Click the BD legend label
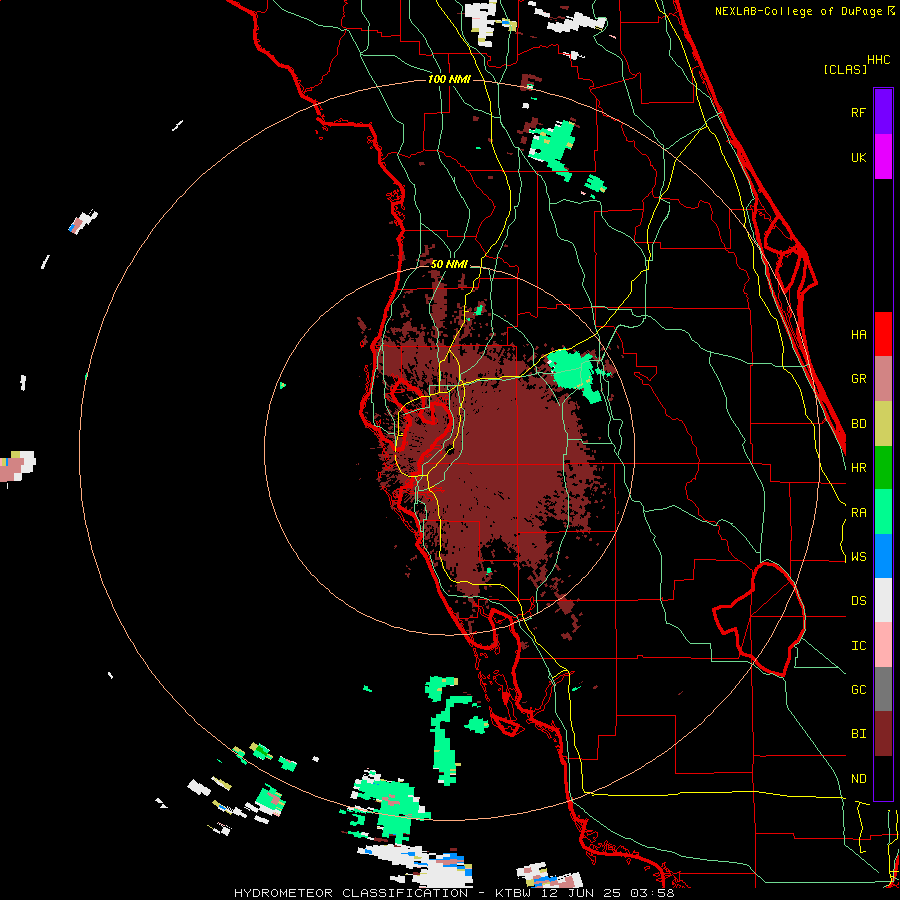The height and width of the screenshot is (900, 900). point(858,424)
